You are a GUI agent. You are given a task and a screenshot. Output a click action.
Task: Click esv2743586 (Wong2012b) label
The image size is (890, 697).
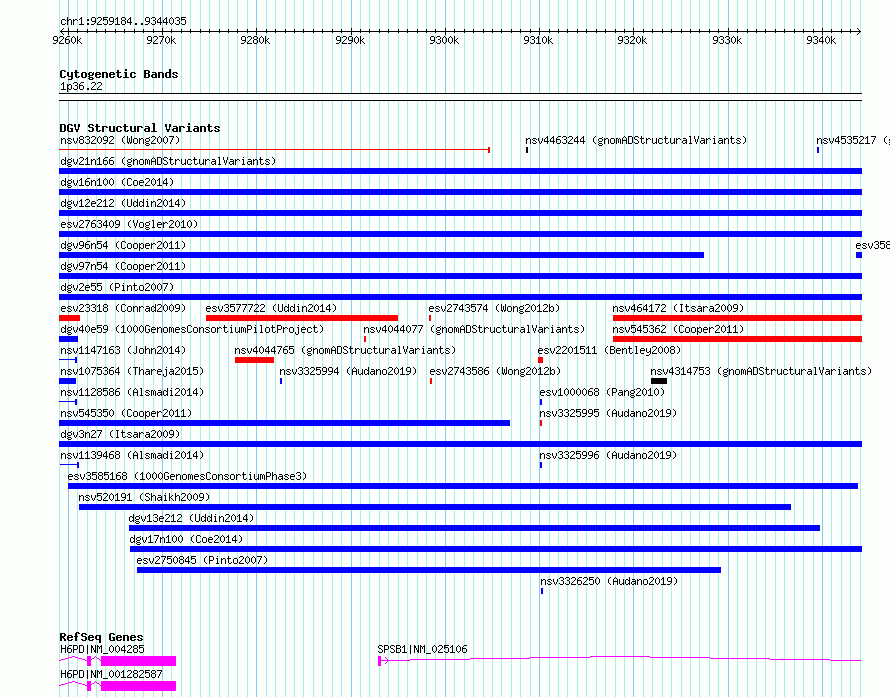pos(495,371)
